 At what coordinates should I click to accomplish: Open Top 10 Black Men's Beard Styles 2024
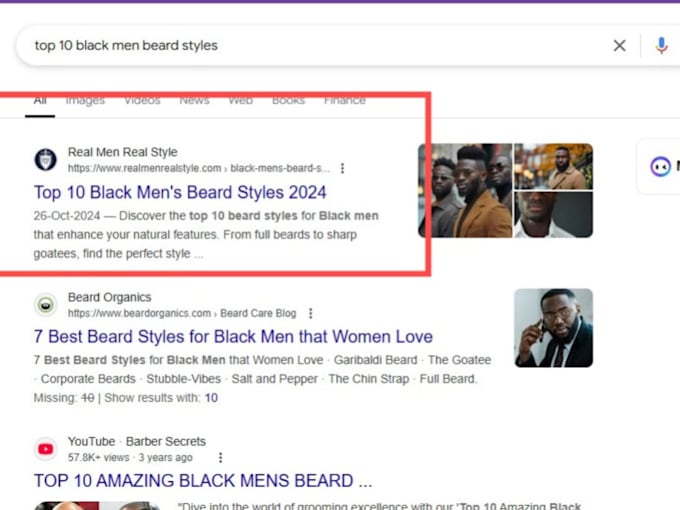[x=180, y=193]
